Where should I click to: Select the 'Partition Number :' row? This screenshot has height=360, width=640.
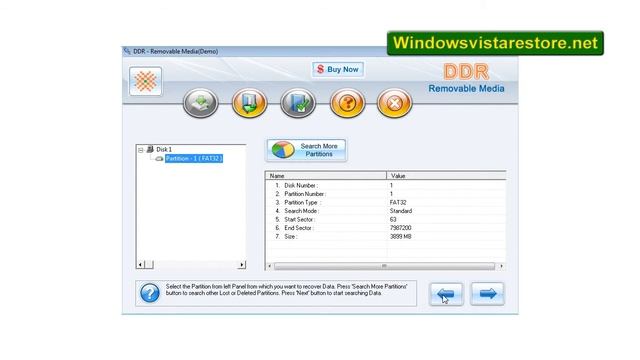click(385, 194)
